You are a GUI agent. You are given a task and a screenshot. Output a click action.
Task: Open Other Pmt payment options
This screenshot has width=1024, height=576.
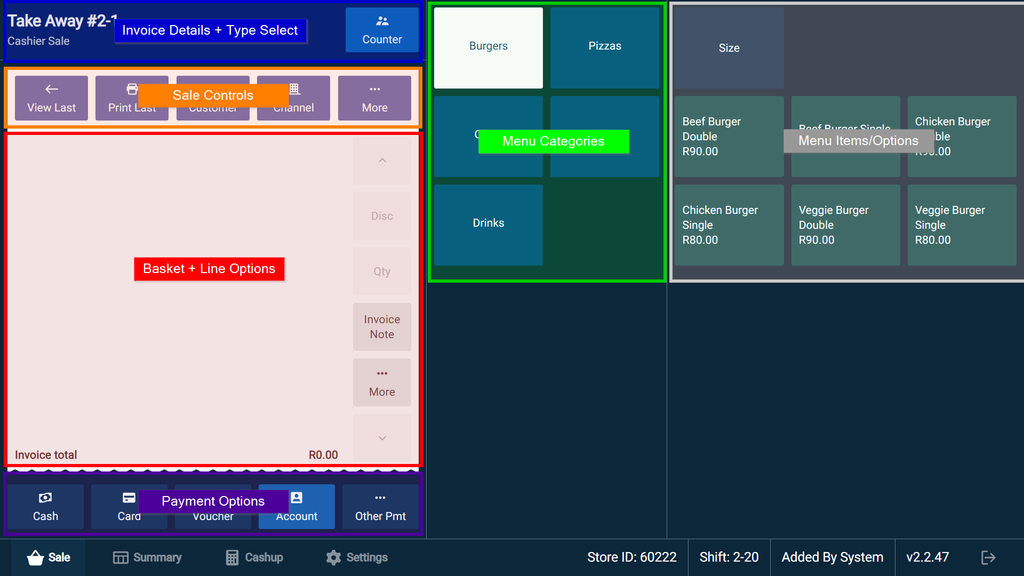pyautogui.click(x=380, y=506)
